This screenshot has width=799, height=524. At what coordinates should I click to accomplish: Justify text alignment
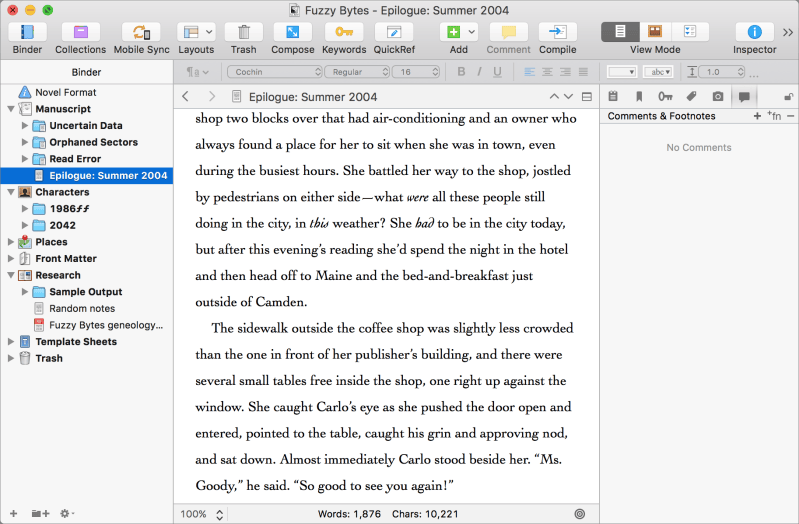(583, 72)
